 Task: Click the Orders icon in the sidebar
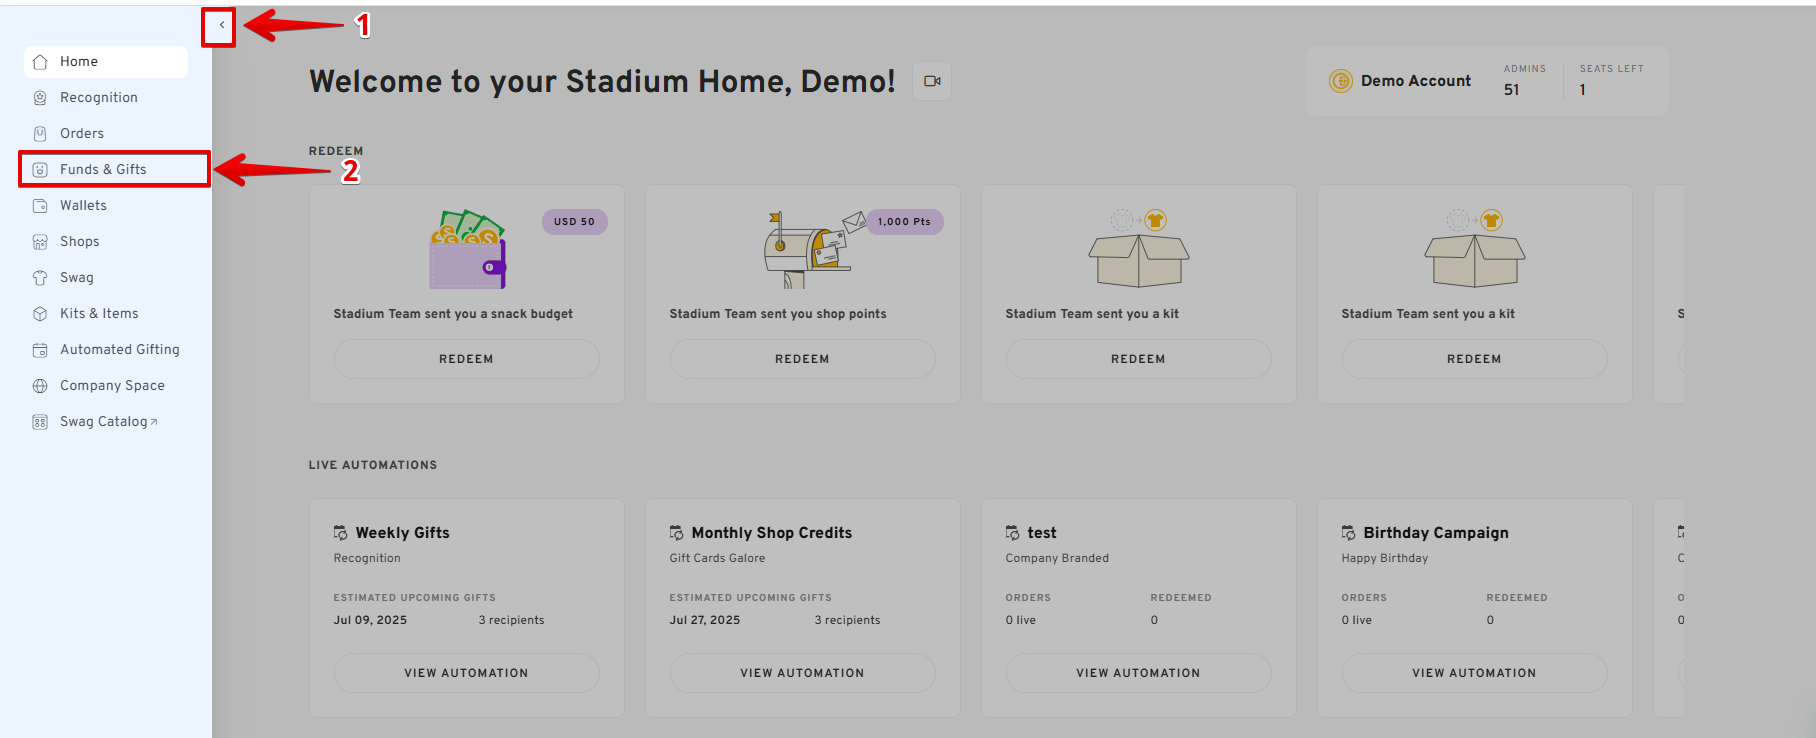click(40, 134)
